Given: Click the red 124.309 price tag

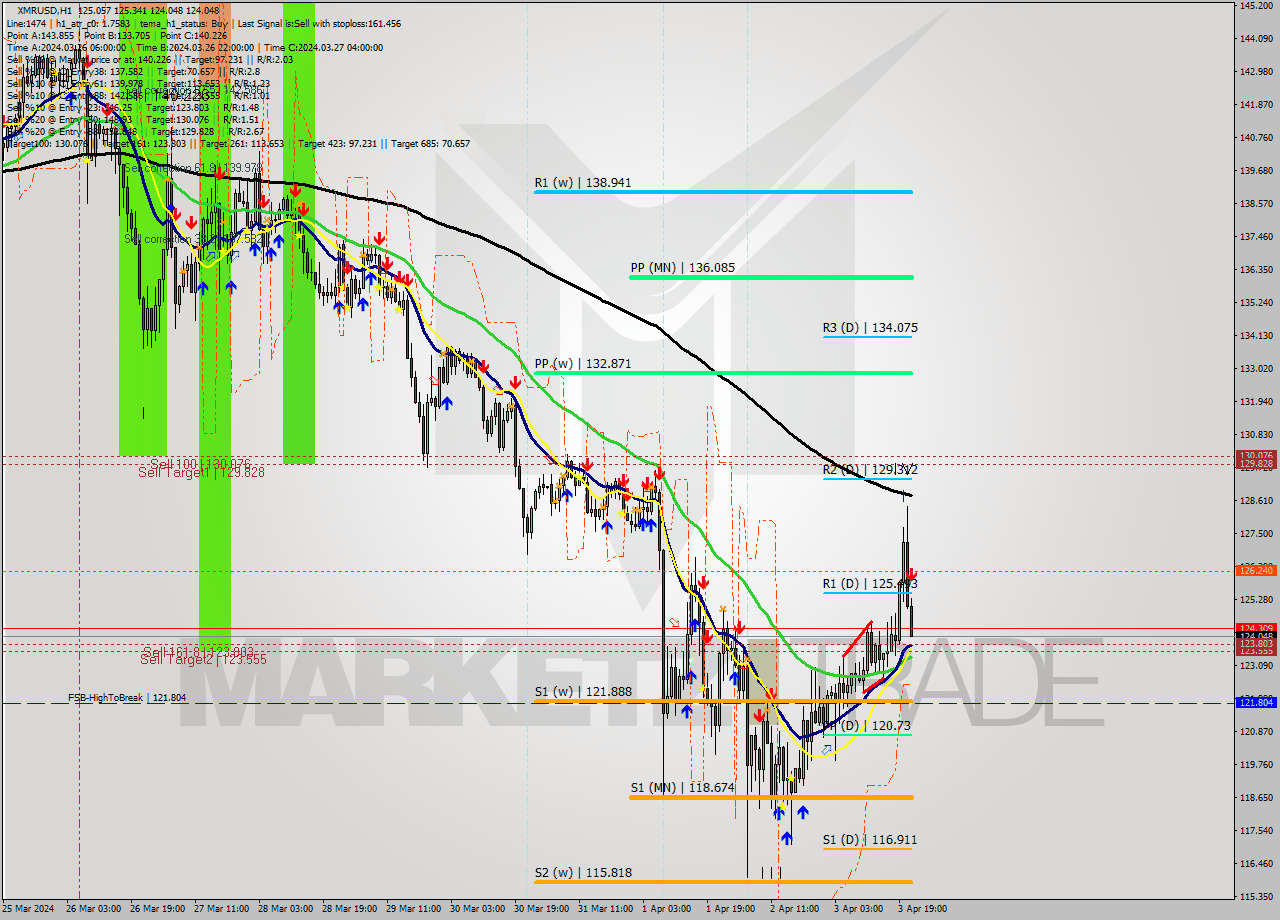Looking at the screenshot, I should click(1256, 628).
